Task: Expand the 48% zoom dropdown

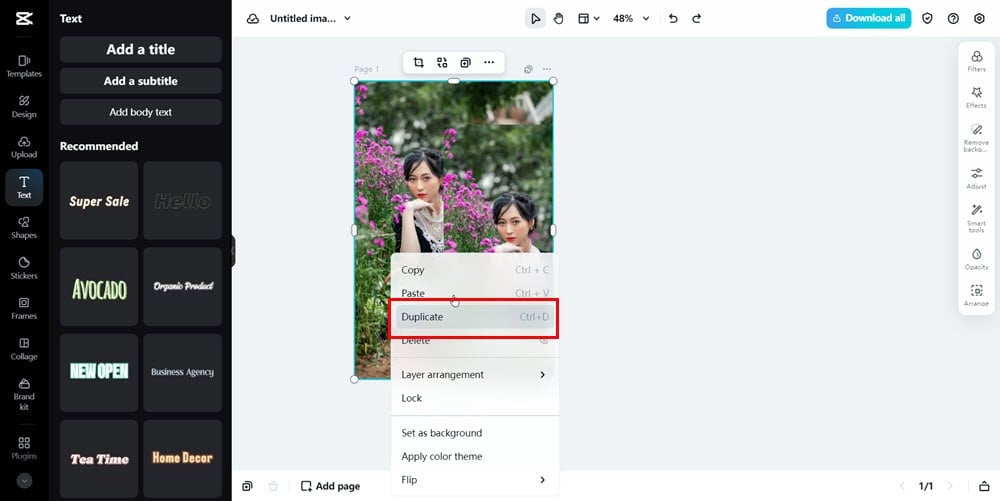Action: 631,18
